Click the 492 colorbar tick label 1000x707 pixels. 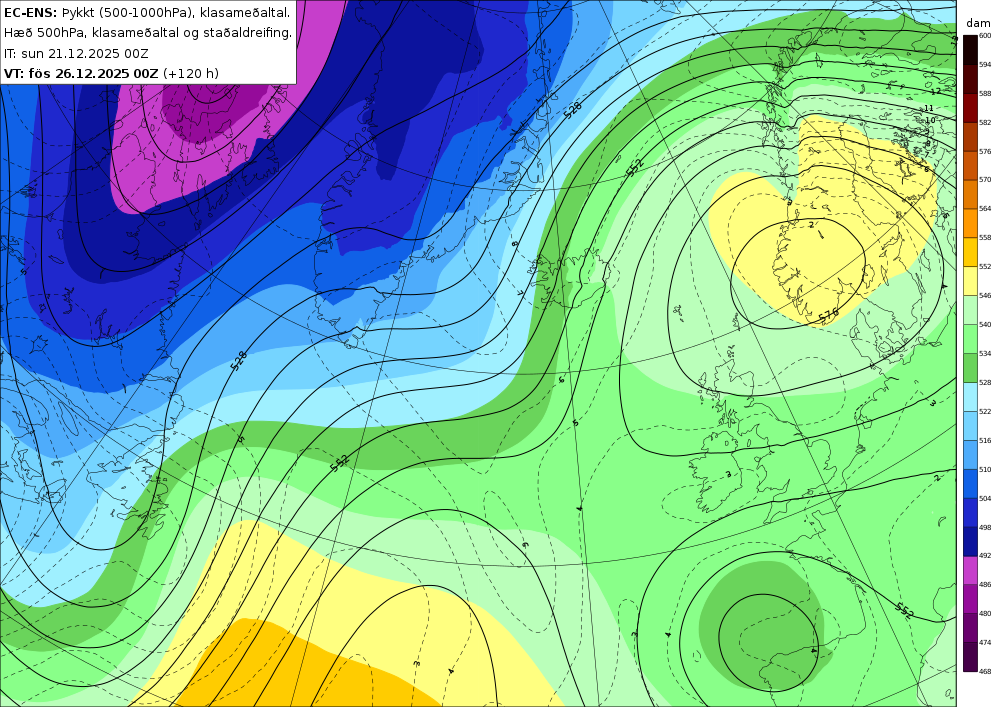point(985,556)
